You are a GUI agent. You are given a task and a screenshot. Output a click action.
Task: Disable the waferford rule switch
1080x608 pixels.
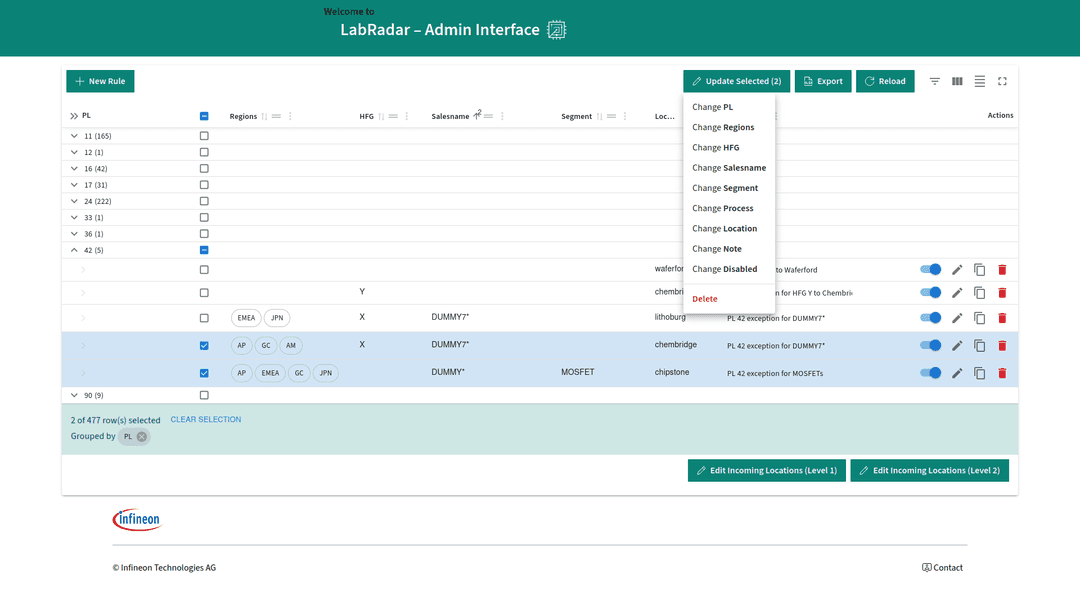tap(931, 269)
